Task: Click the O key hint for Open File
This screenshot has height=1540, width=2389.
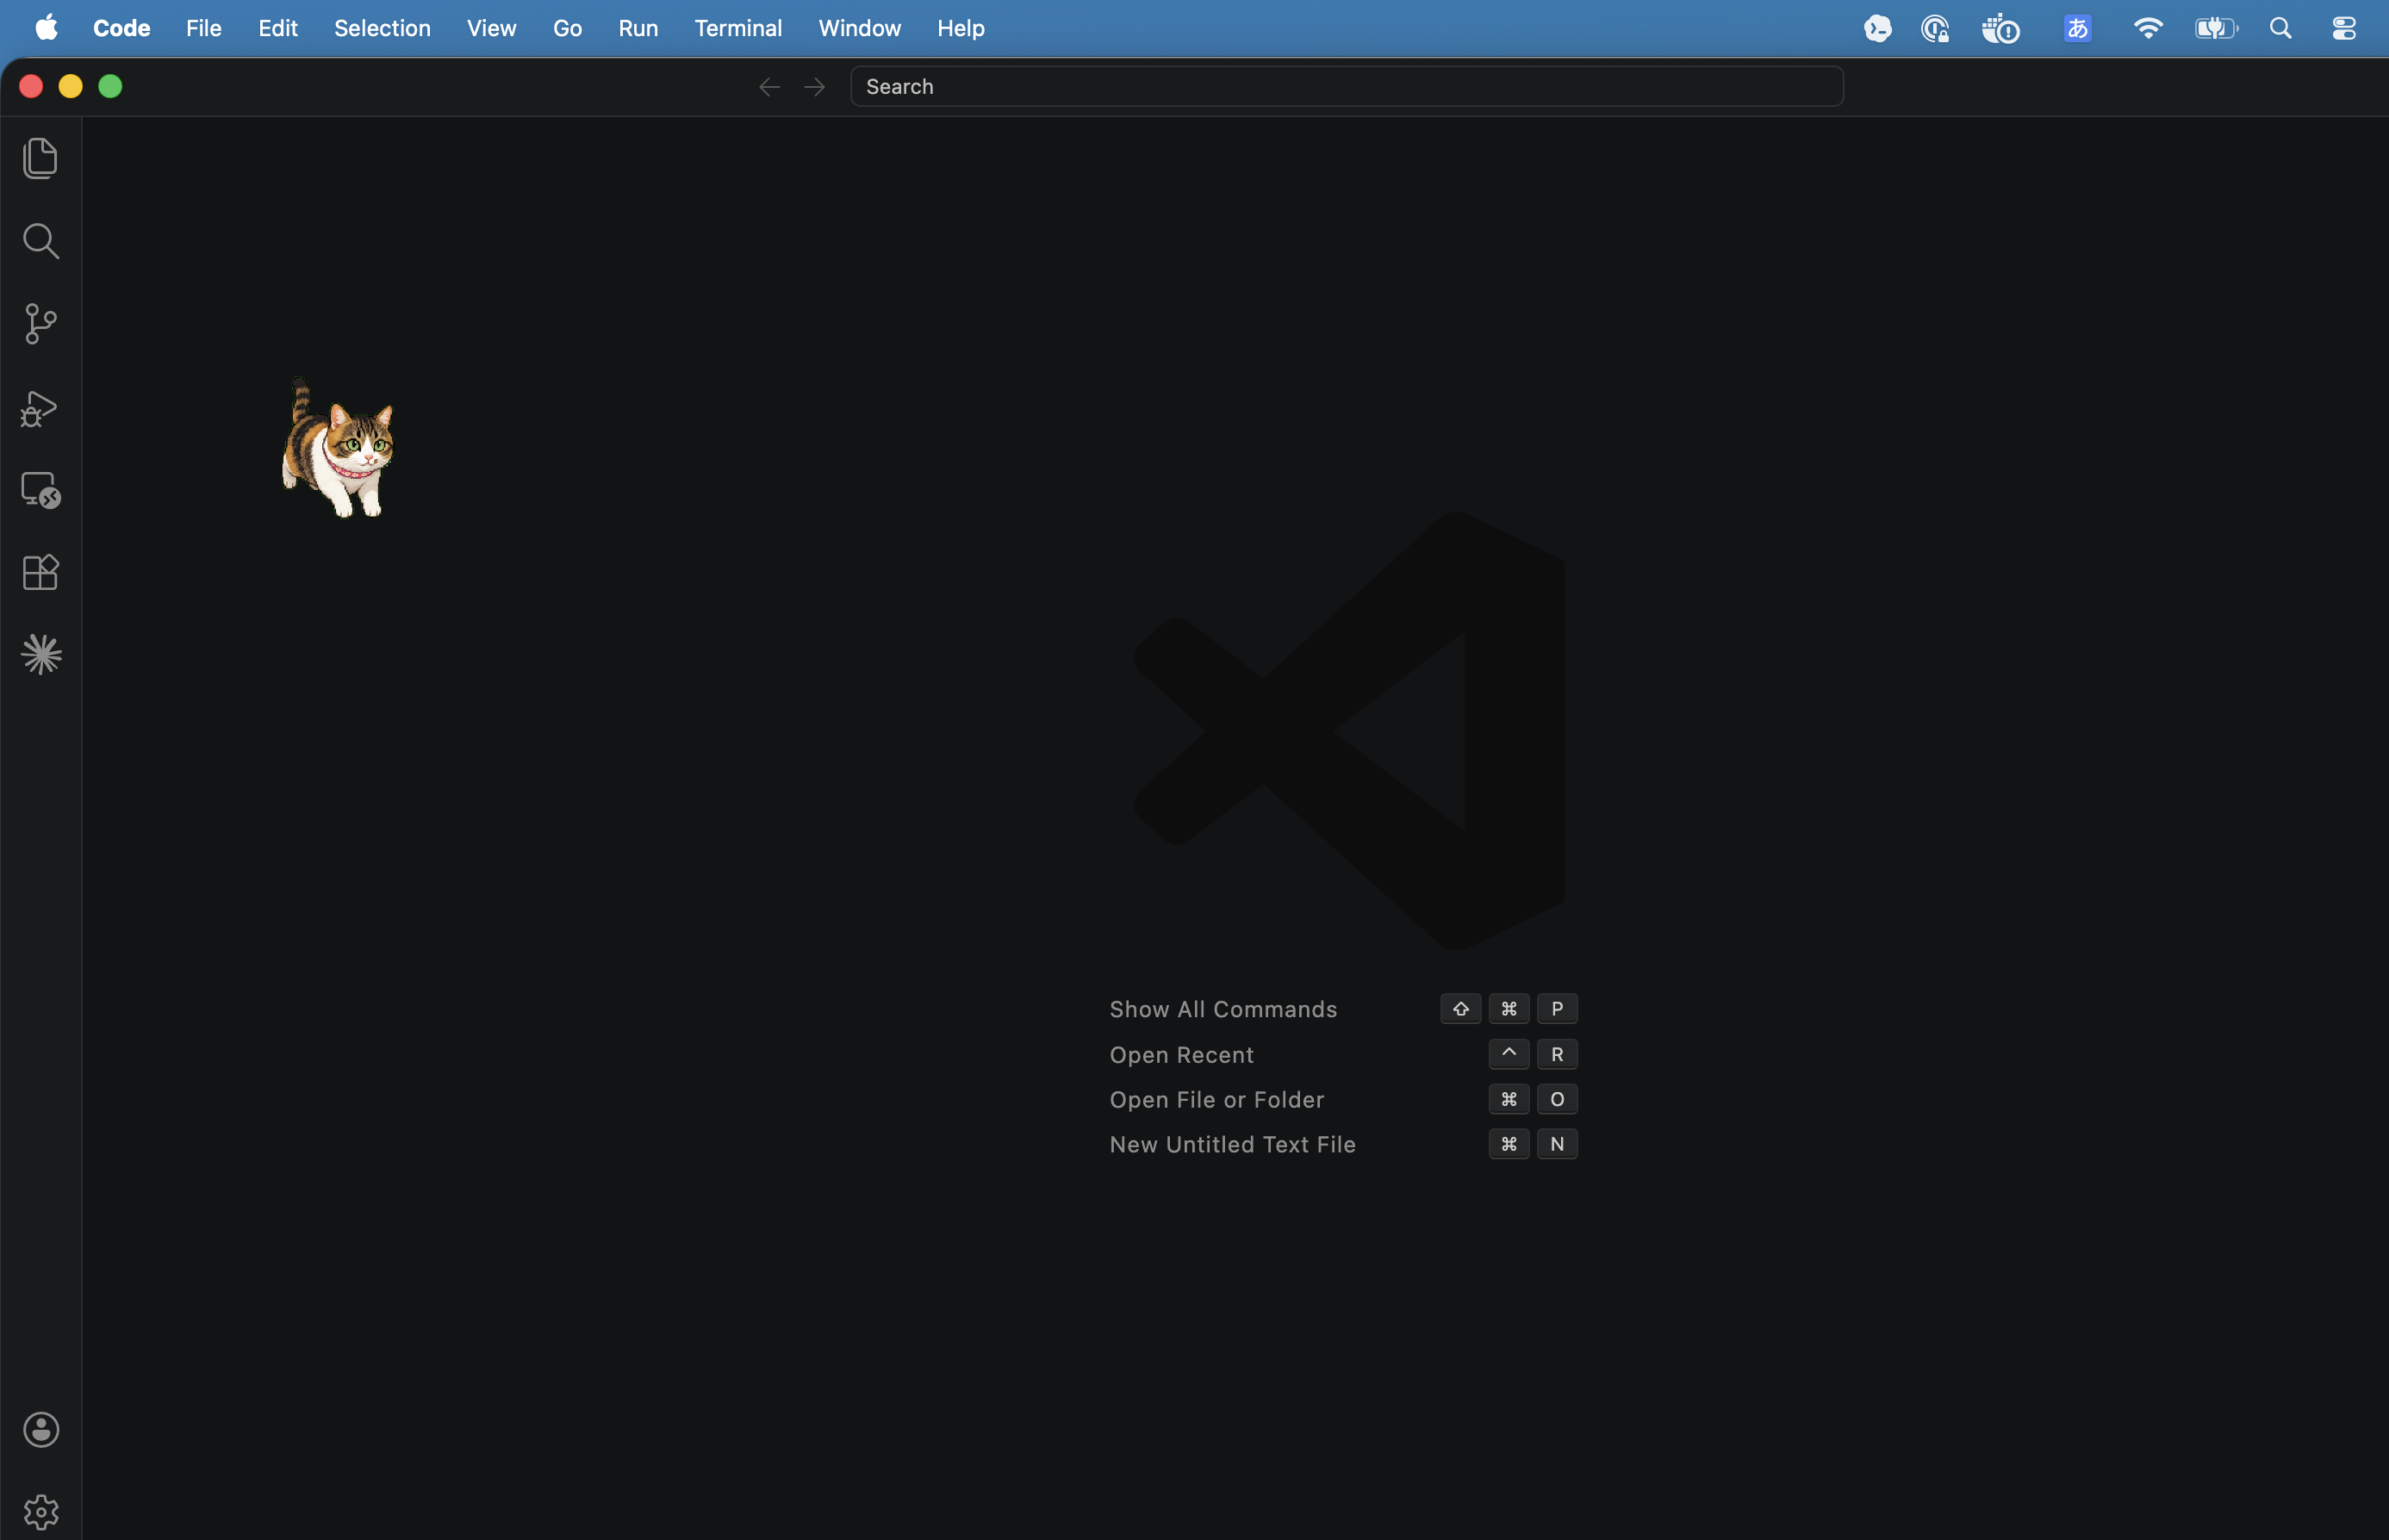Action: pyautogui.click(x=1557, y=1099)
